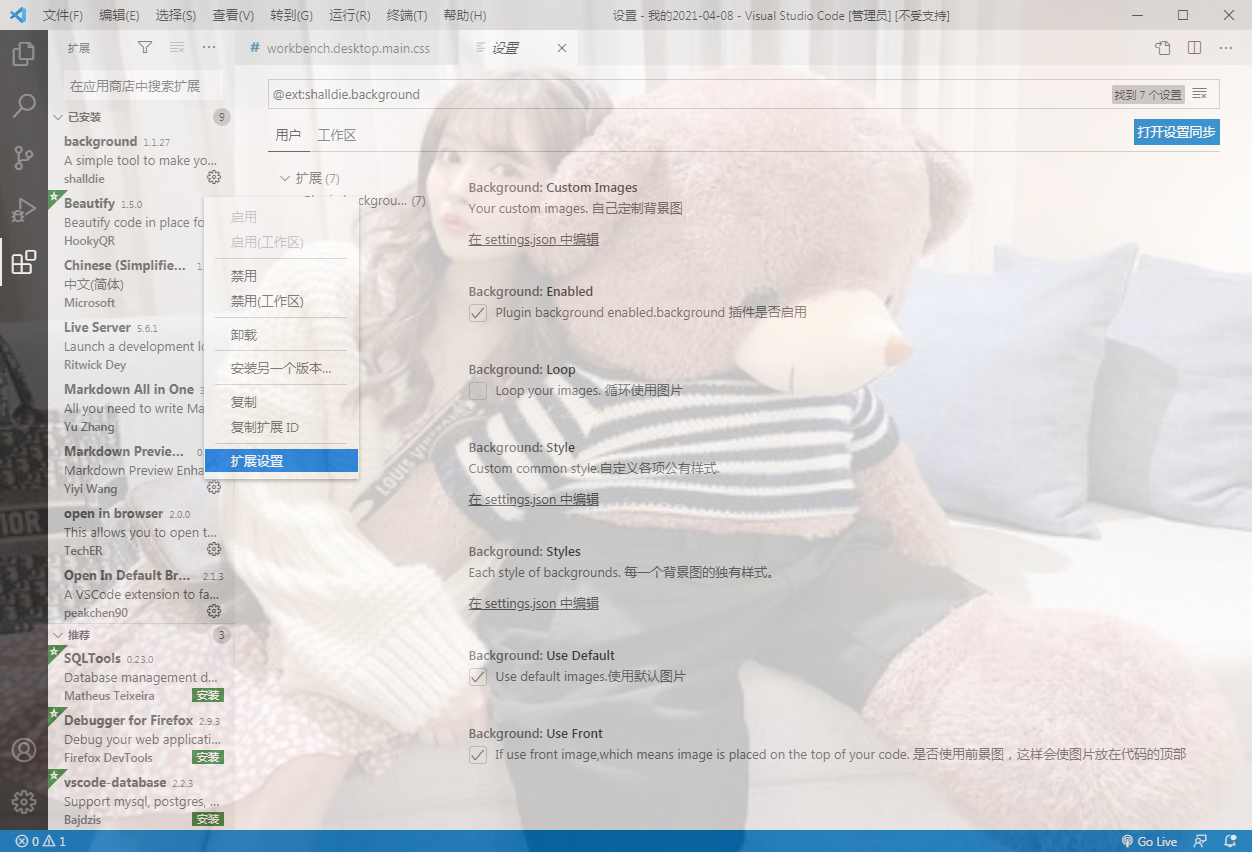Image resolution: width=1252 pixels, height=852 pixels.
Task: Select the 用户 settings tab
Action: pos(288,135)
